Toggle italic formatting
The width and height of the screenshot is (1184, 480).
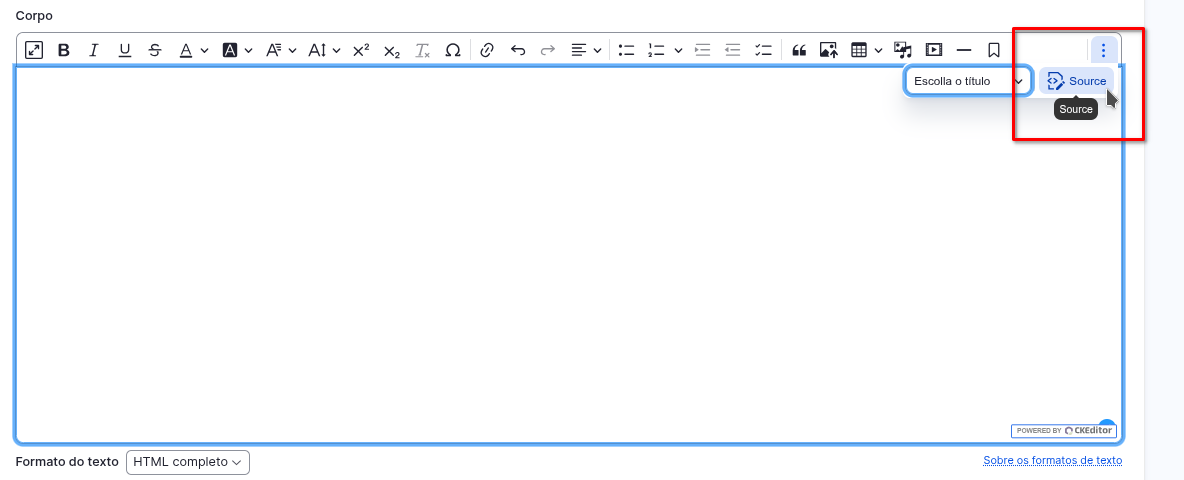(x=94, y=50)
